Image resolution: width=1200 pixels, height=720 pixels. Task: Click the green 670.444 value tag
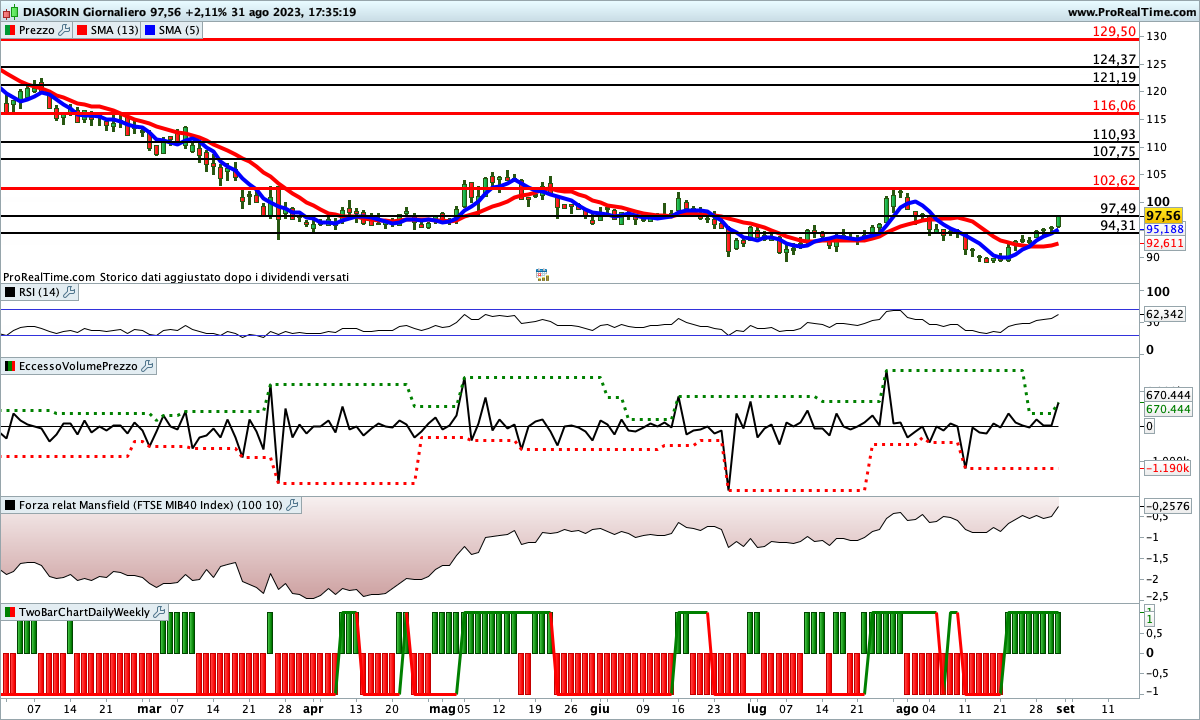pyautogui.click(x=1168, y=409)
